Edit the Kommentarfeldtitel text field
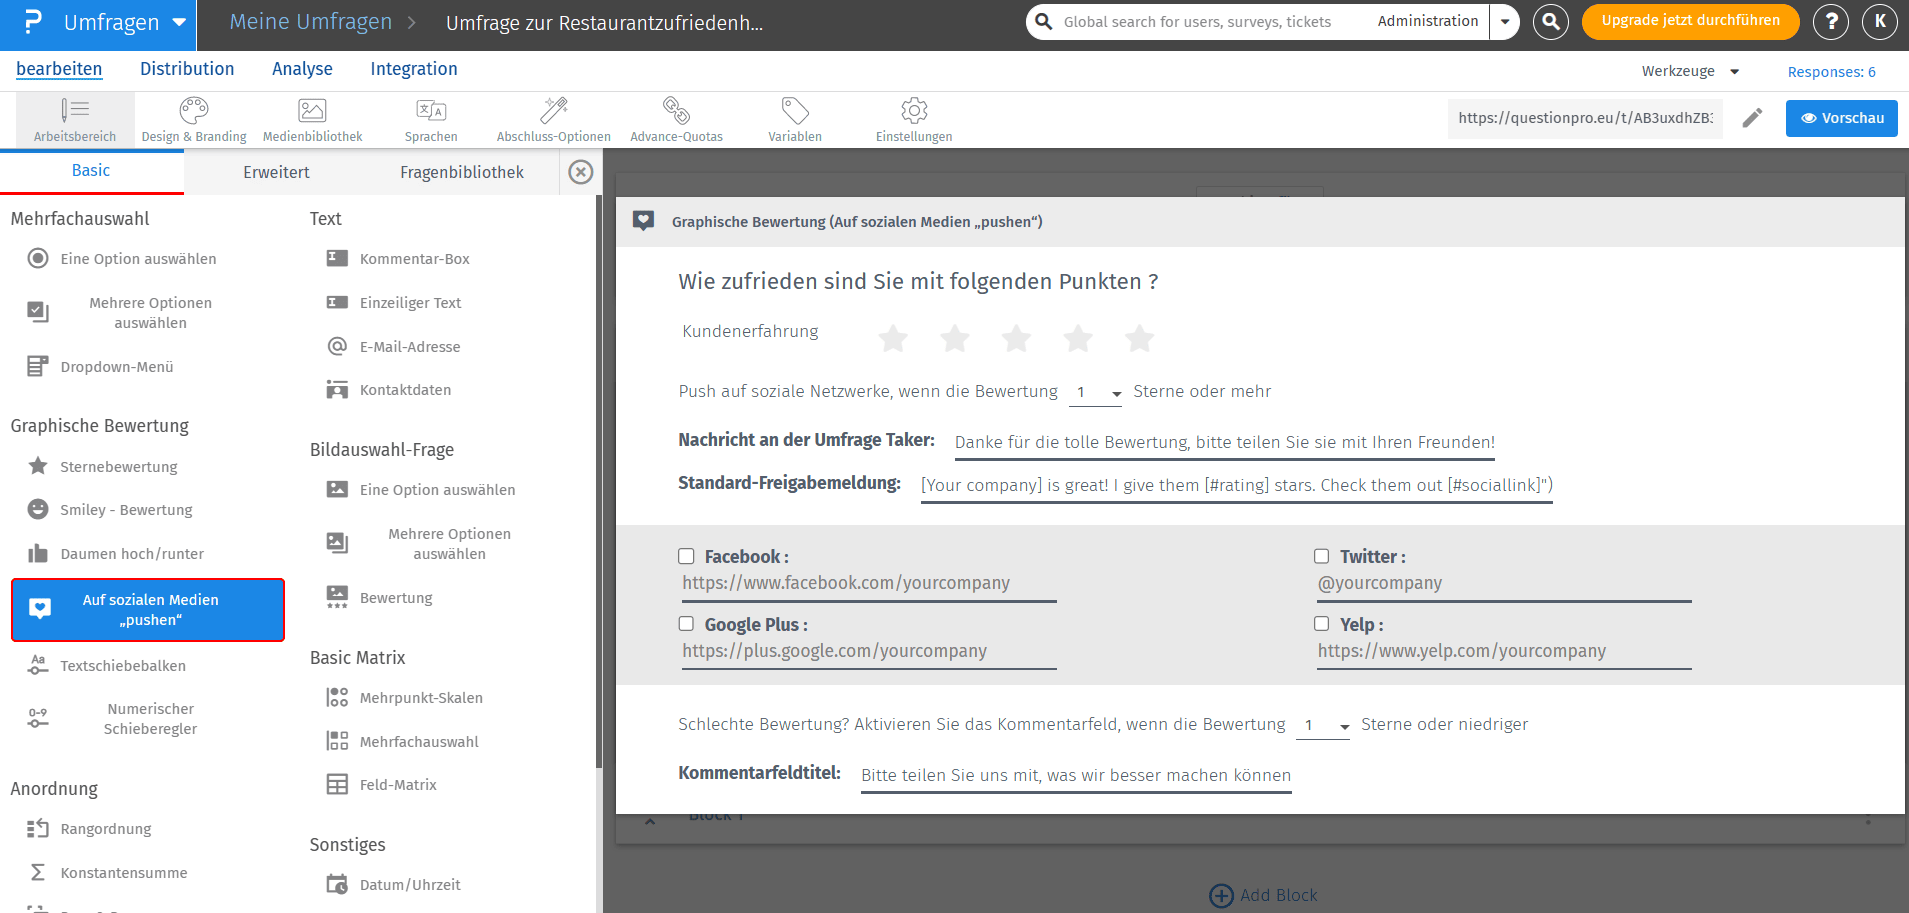This screenshot has width=1909, height=913. click(x=1076, y=776)
